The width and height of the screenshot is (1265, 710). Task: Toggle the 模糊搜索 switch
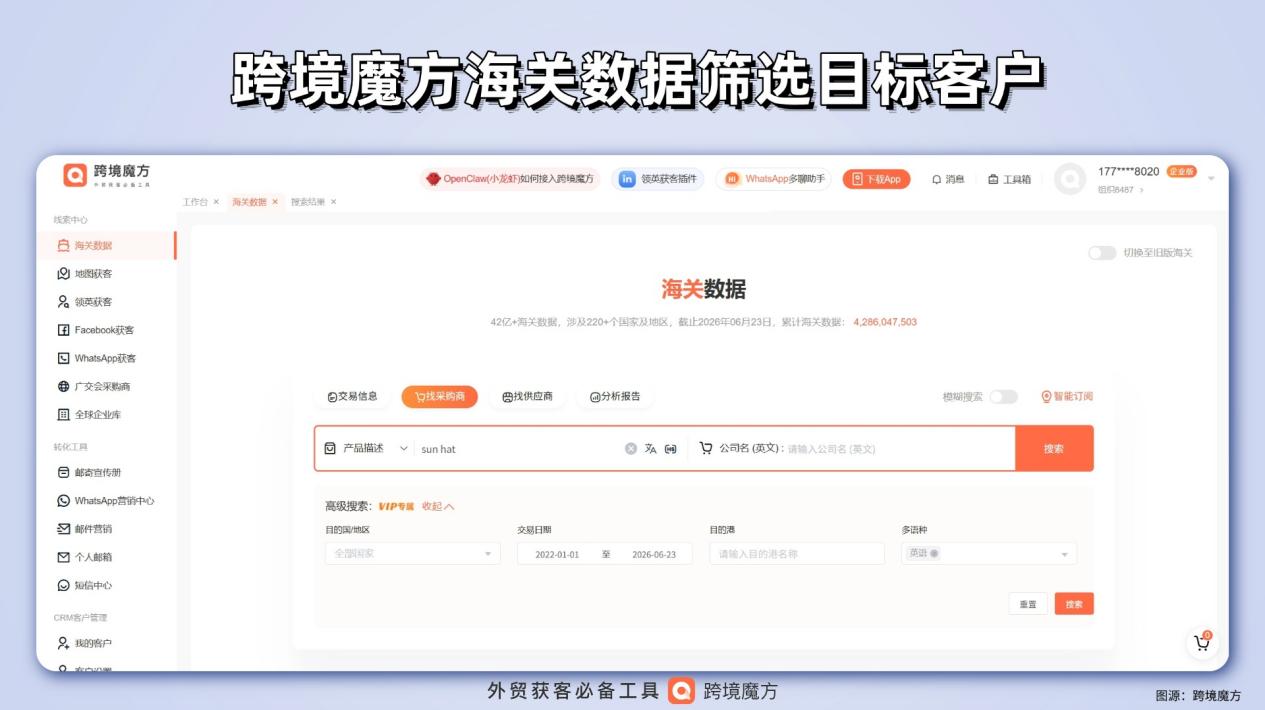1003,397
